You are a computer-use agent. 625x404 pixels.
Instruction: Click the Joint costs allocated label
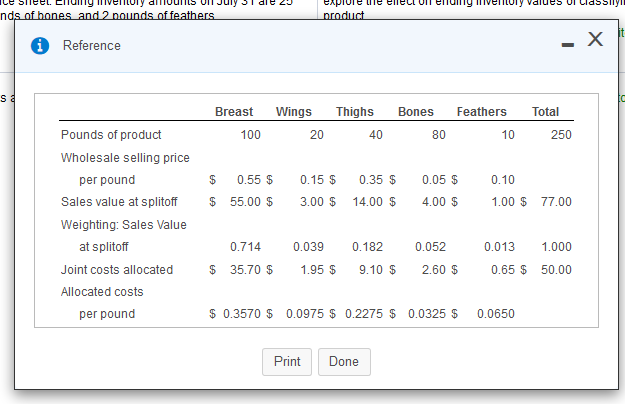(117, 270)
